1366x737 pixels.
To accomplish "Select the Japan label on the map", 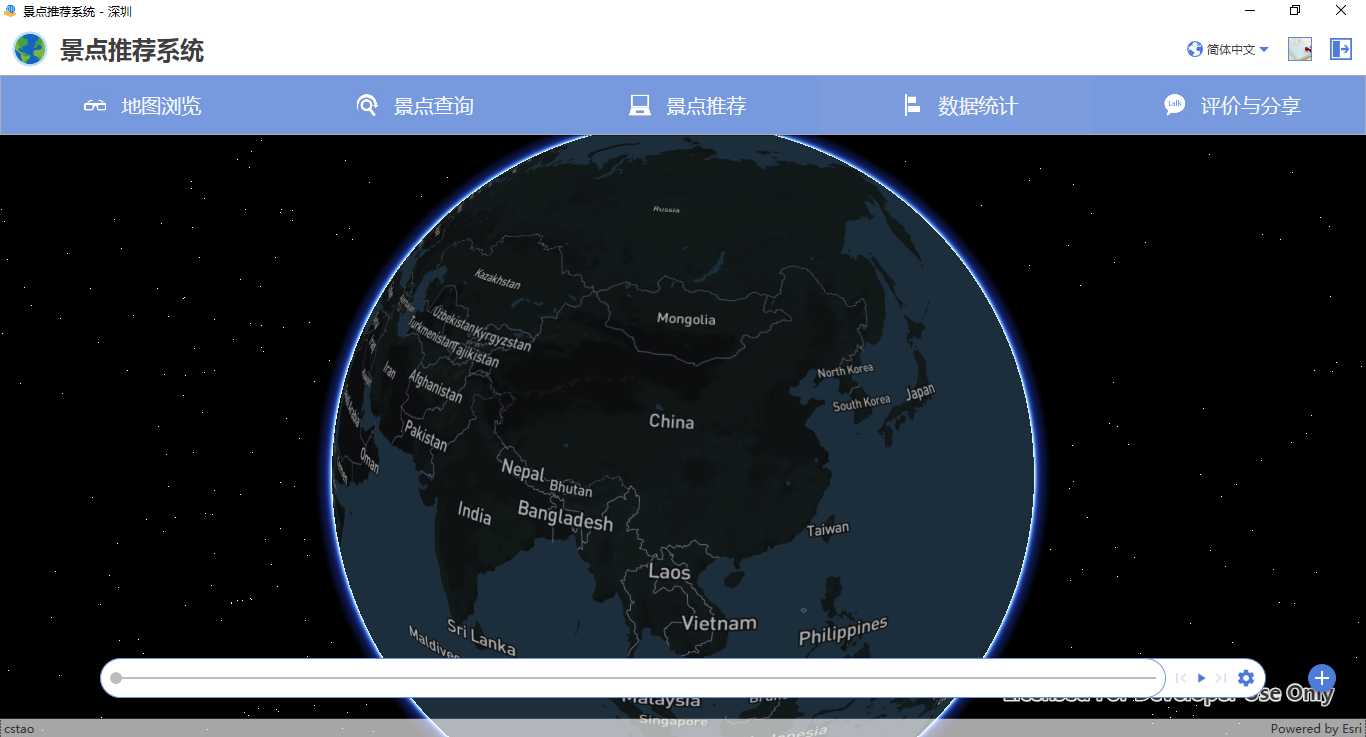I will 920,391.
